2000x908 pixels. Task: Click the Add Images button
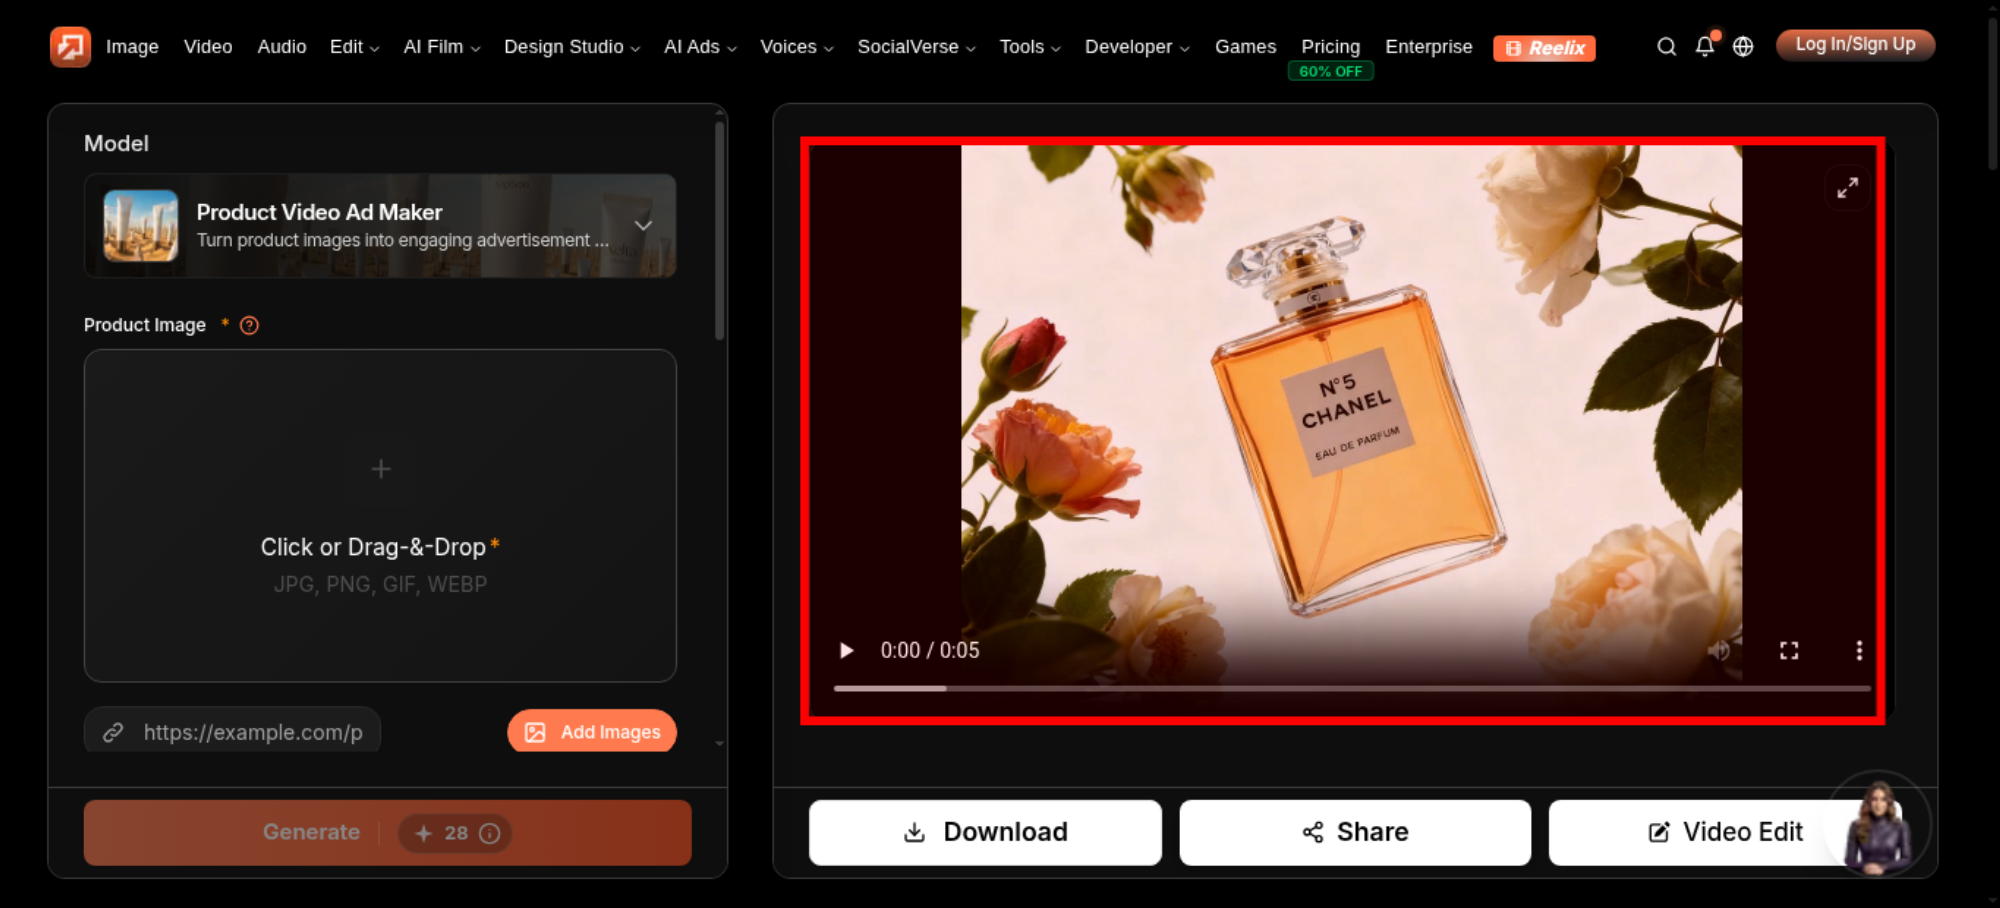592,731
